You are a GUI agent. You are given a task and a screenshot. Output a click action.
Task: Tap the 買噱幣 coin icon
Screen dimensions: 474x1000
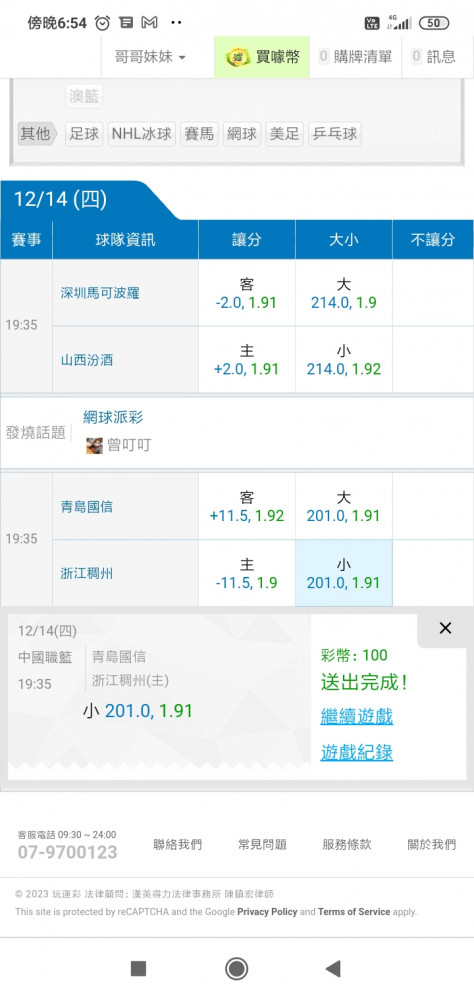(238, 57)
